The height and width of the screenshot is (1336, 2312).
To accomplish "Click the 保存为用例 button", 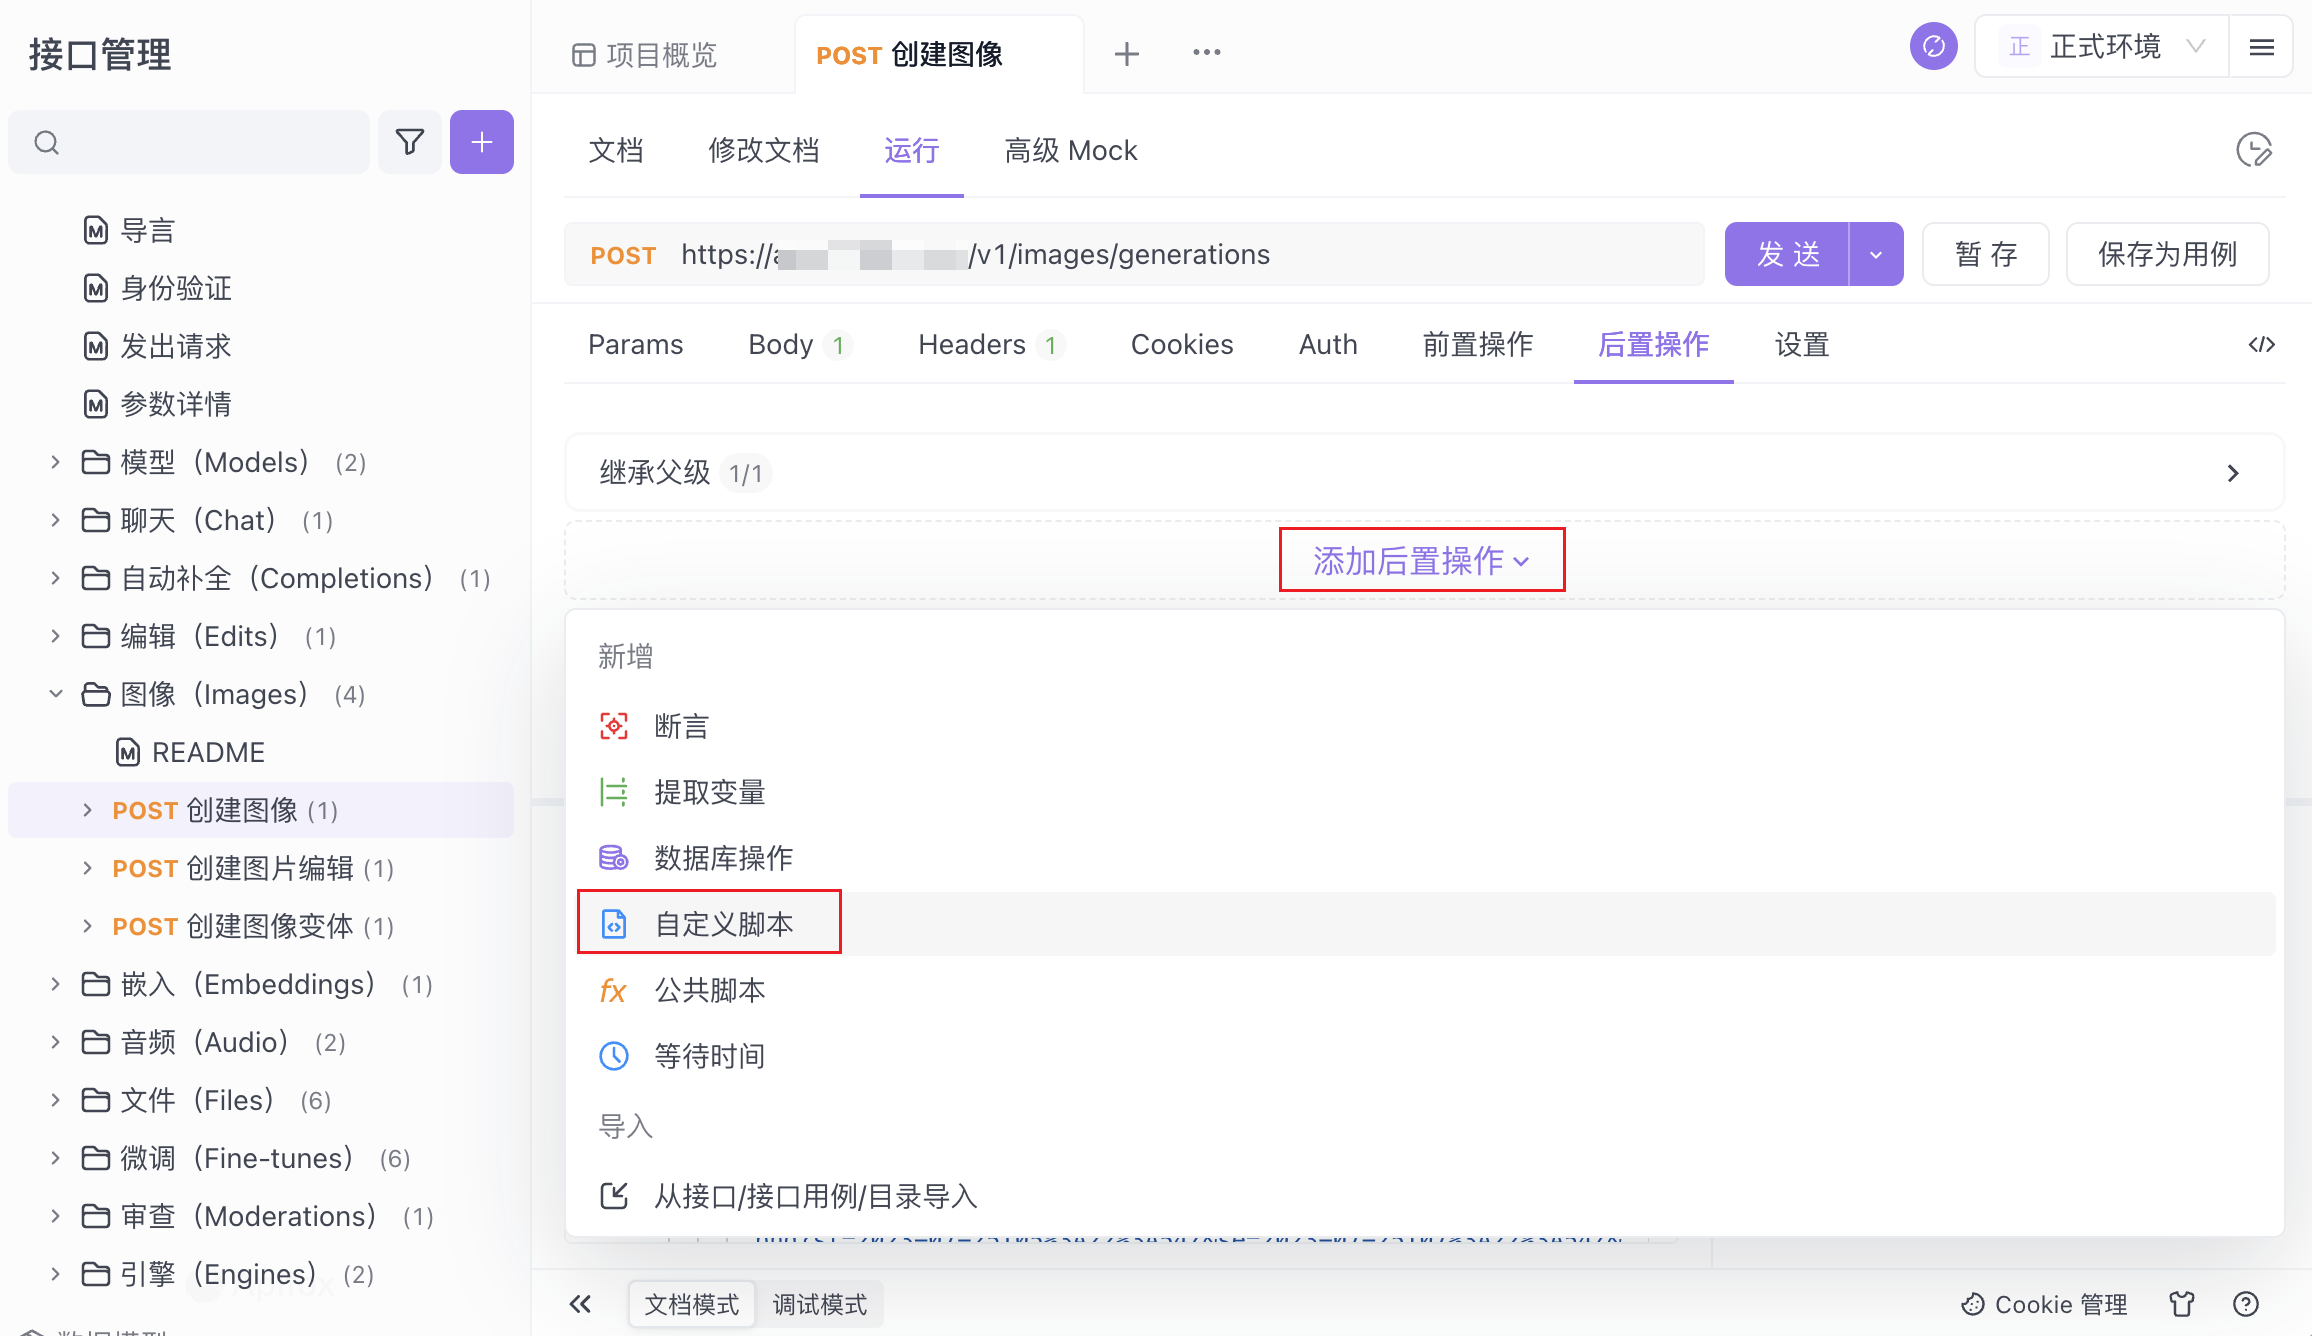I will point(2167,254).
